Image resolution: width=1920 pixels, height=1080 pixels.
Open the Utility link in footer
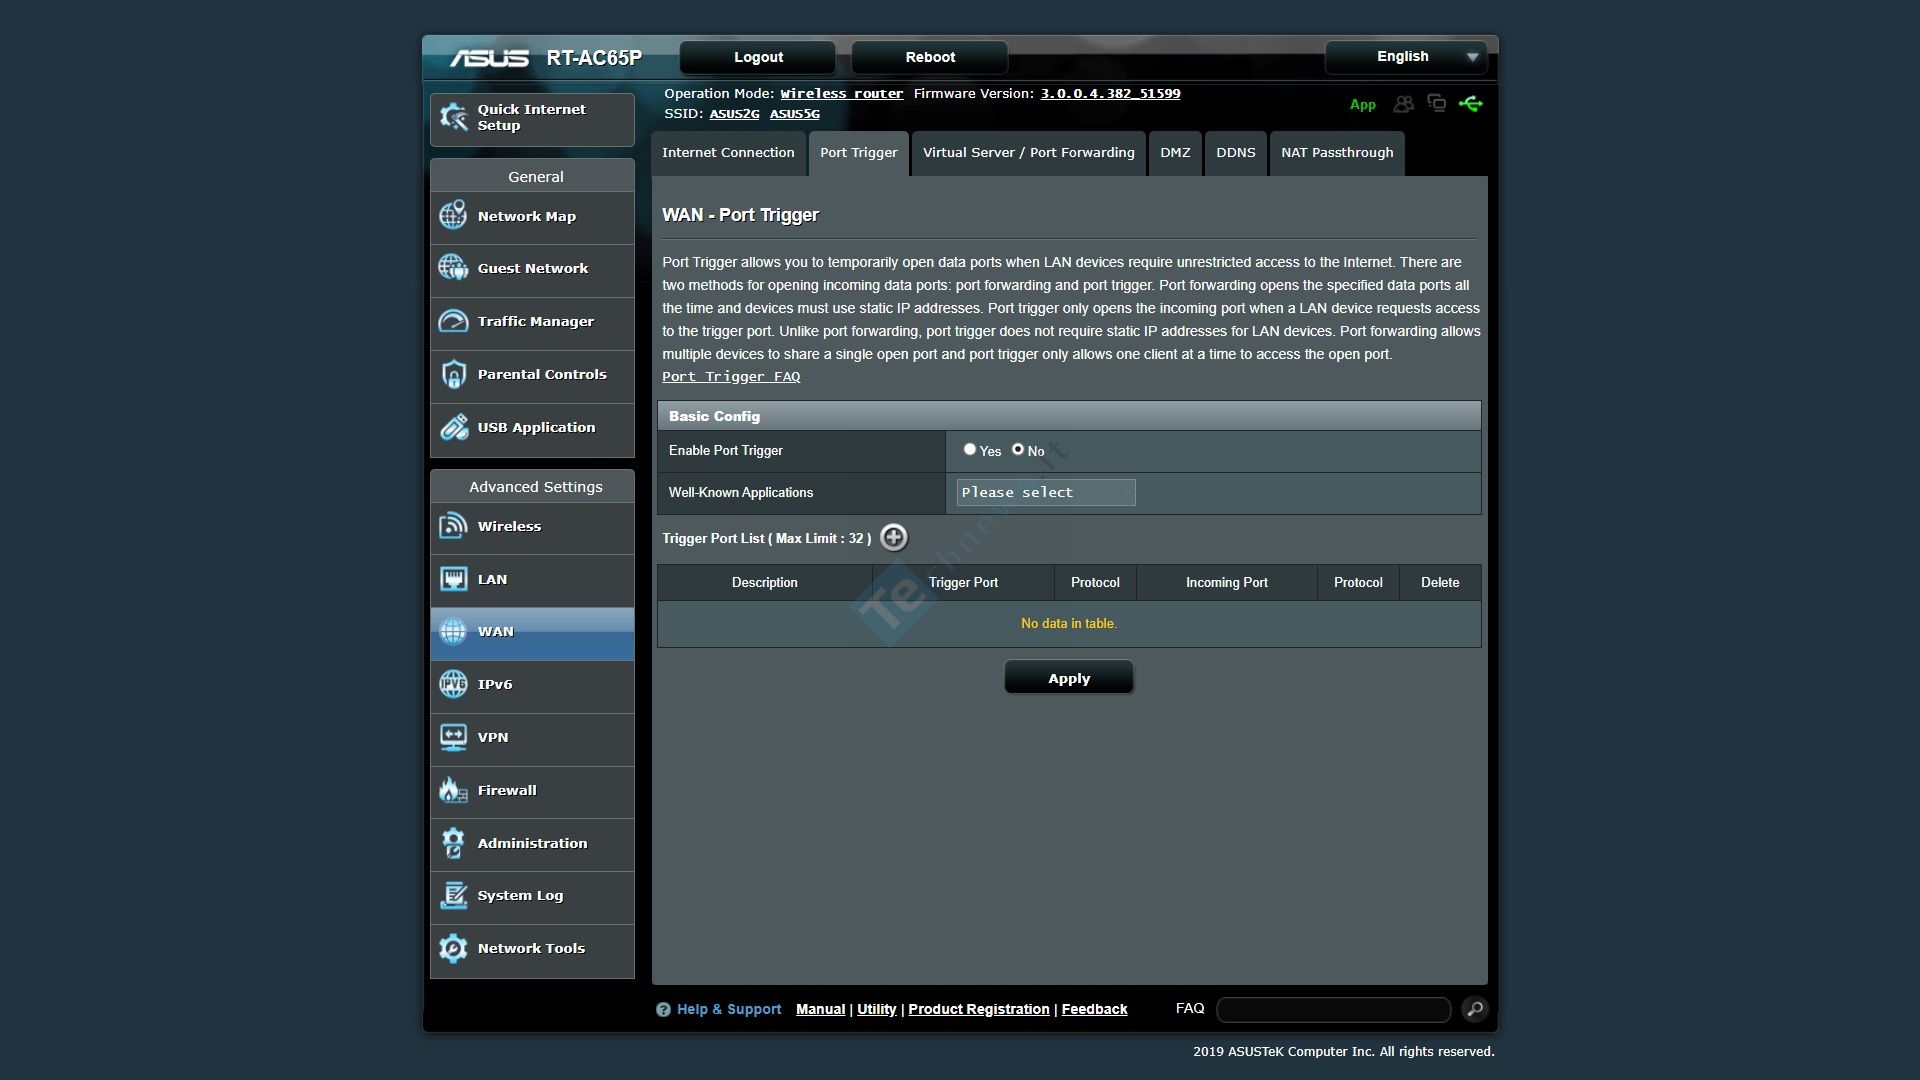tap(876, 1010)
